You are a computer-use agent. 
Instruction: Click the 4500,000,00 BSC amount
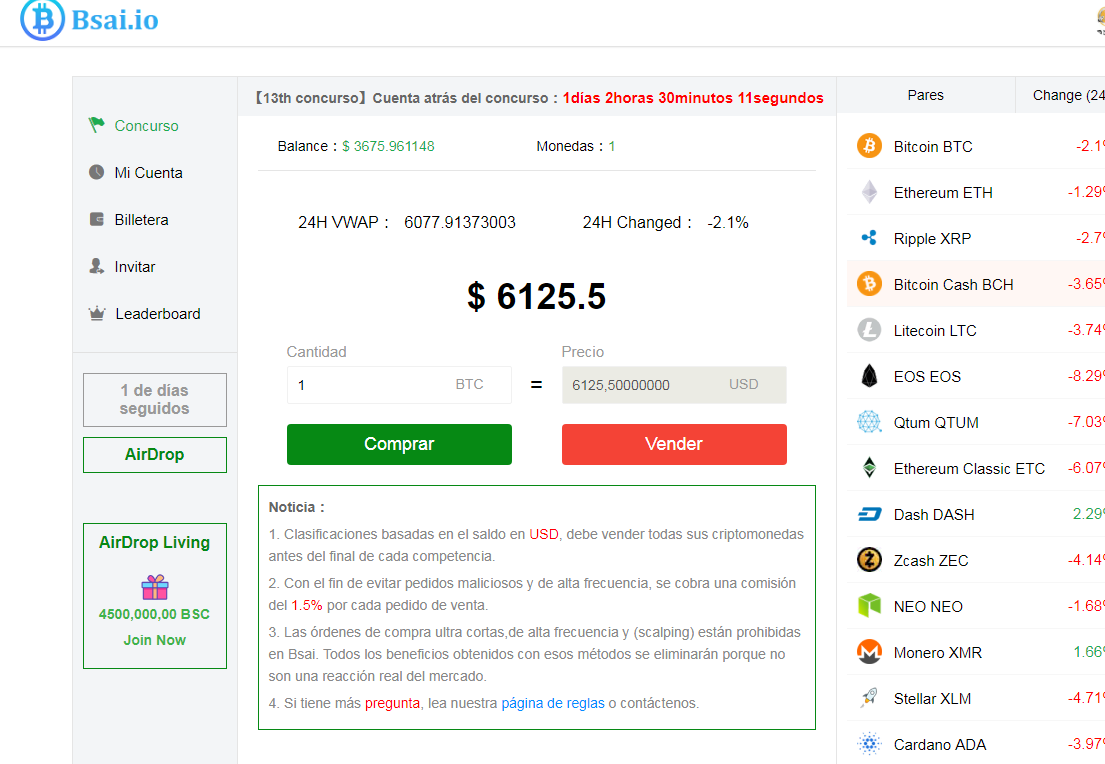pos(154,614)
